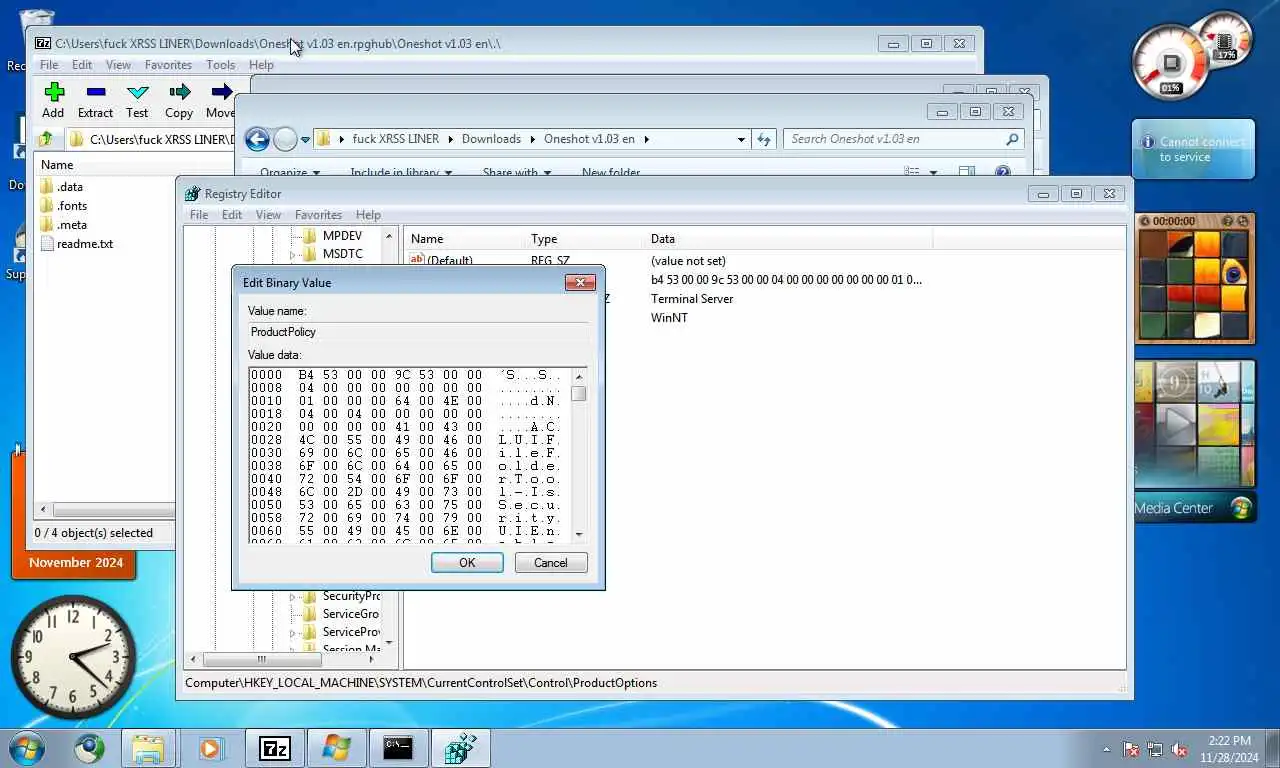Click New folder in Explorer toolbar
Screen dimensions: 1280x768
tap(611, 173)
